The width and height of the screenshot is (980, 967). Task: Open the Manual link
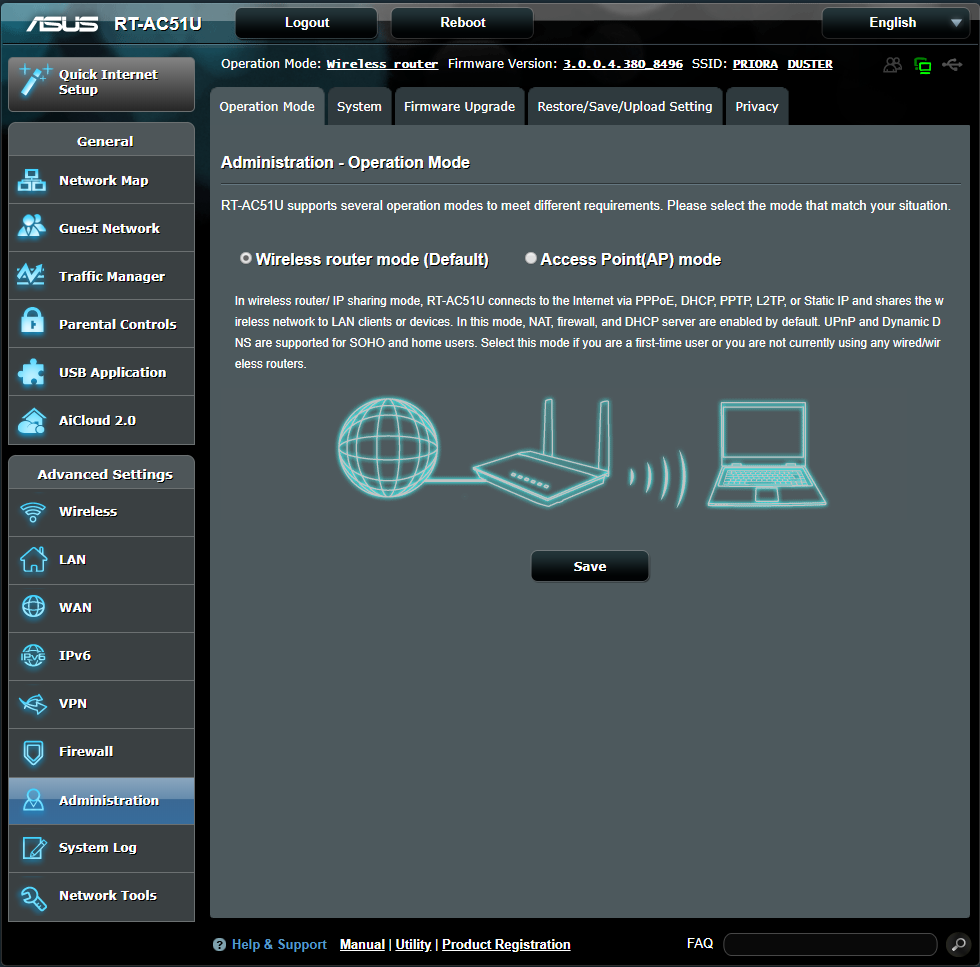click(x=362, y=944)
